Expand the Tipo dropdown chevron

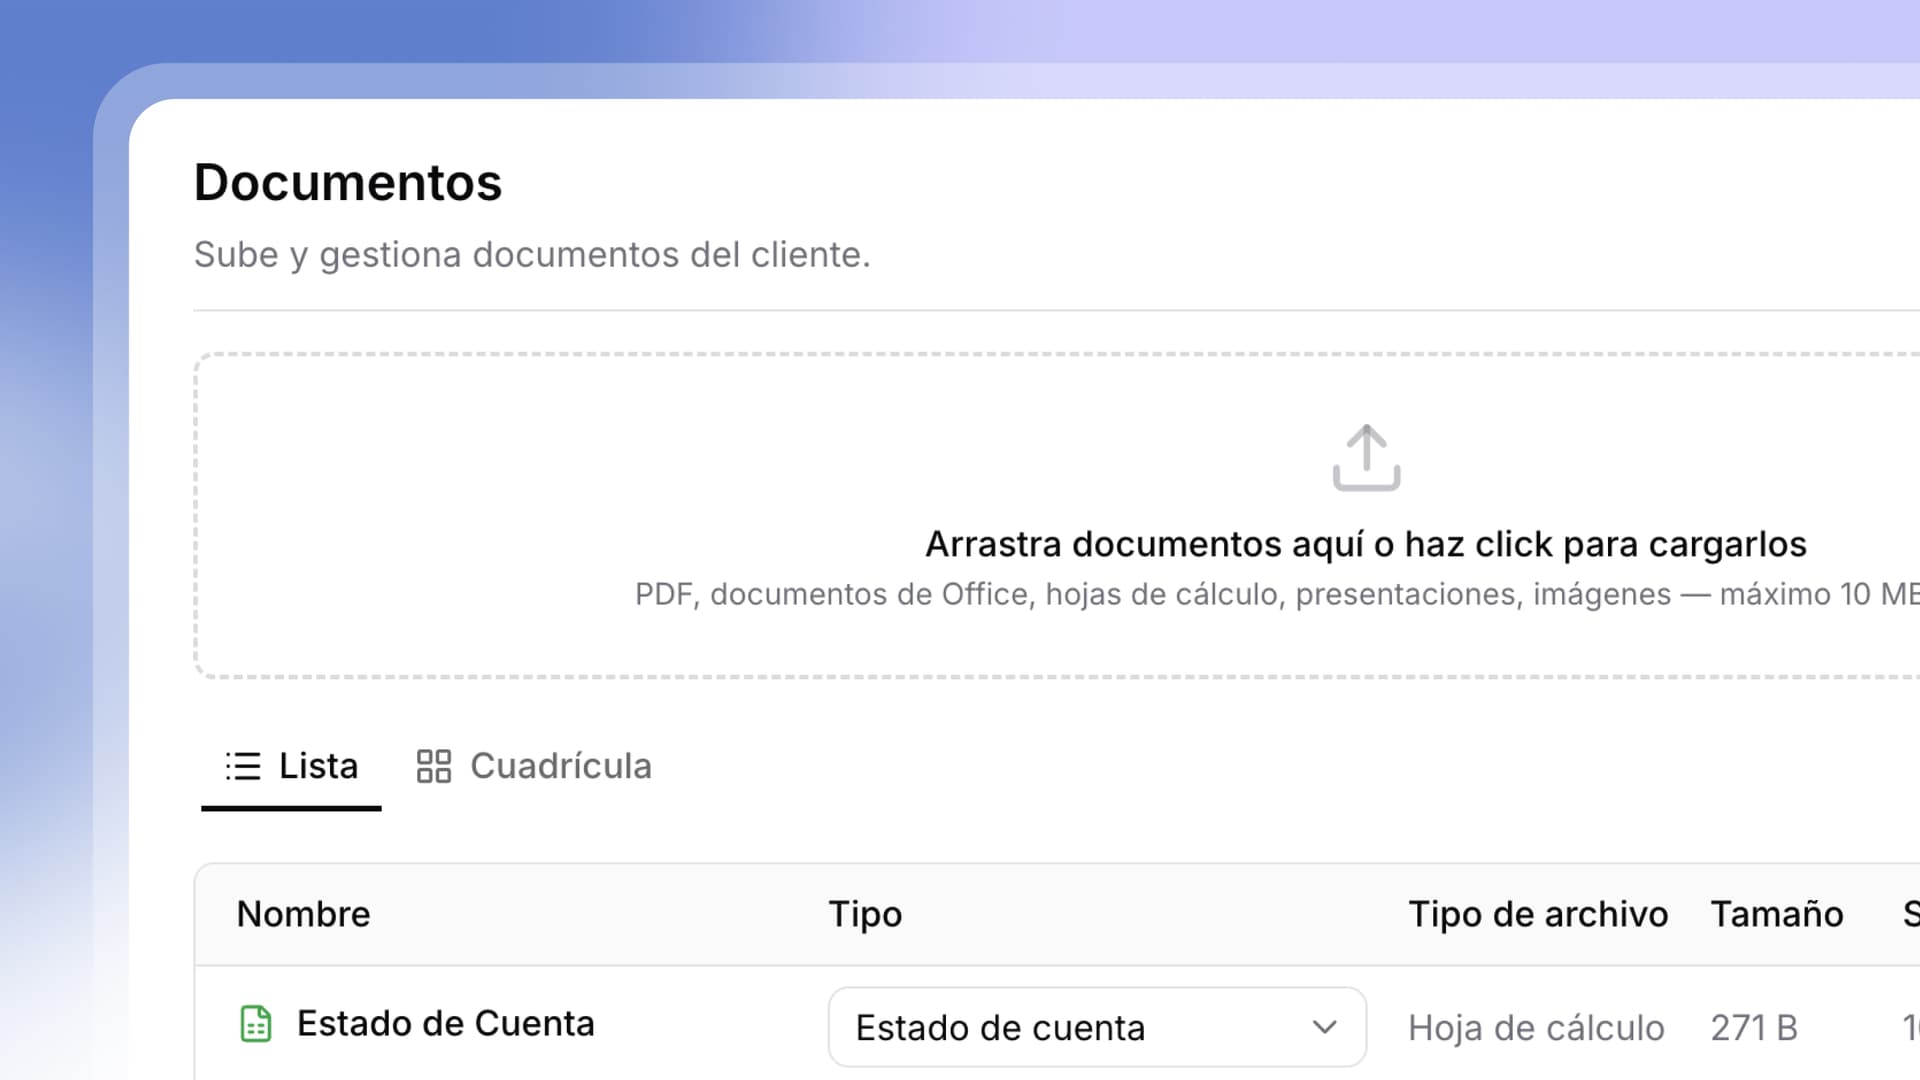click(x=1325, y=1027)
